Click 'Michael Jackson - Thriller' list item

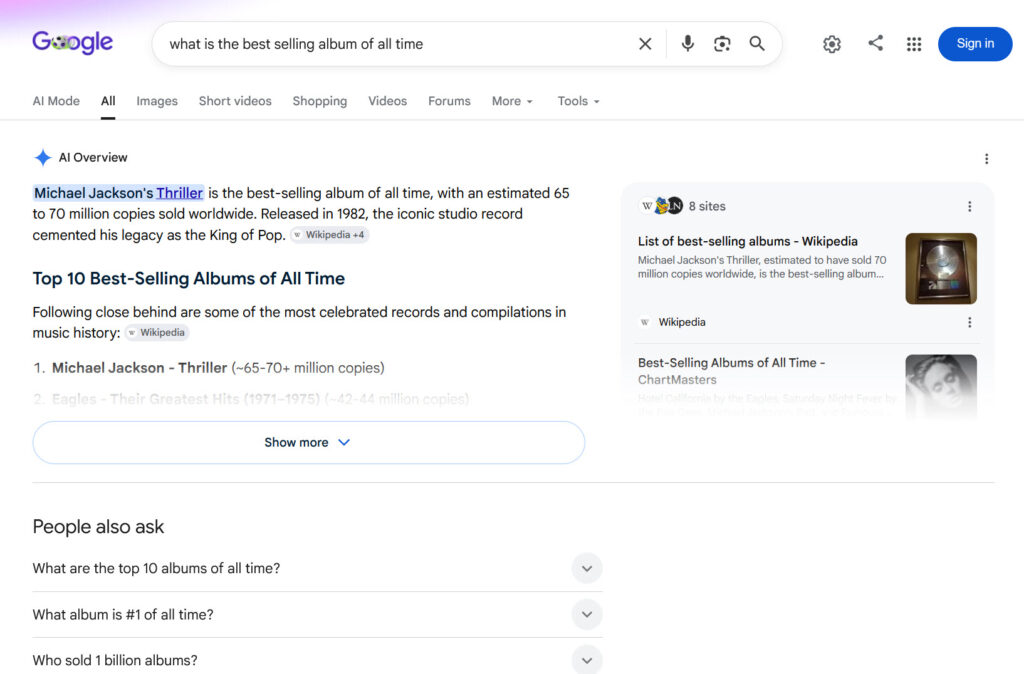pyautogui.click(x=217, y=368)
